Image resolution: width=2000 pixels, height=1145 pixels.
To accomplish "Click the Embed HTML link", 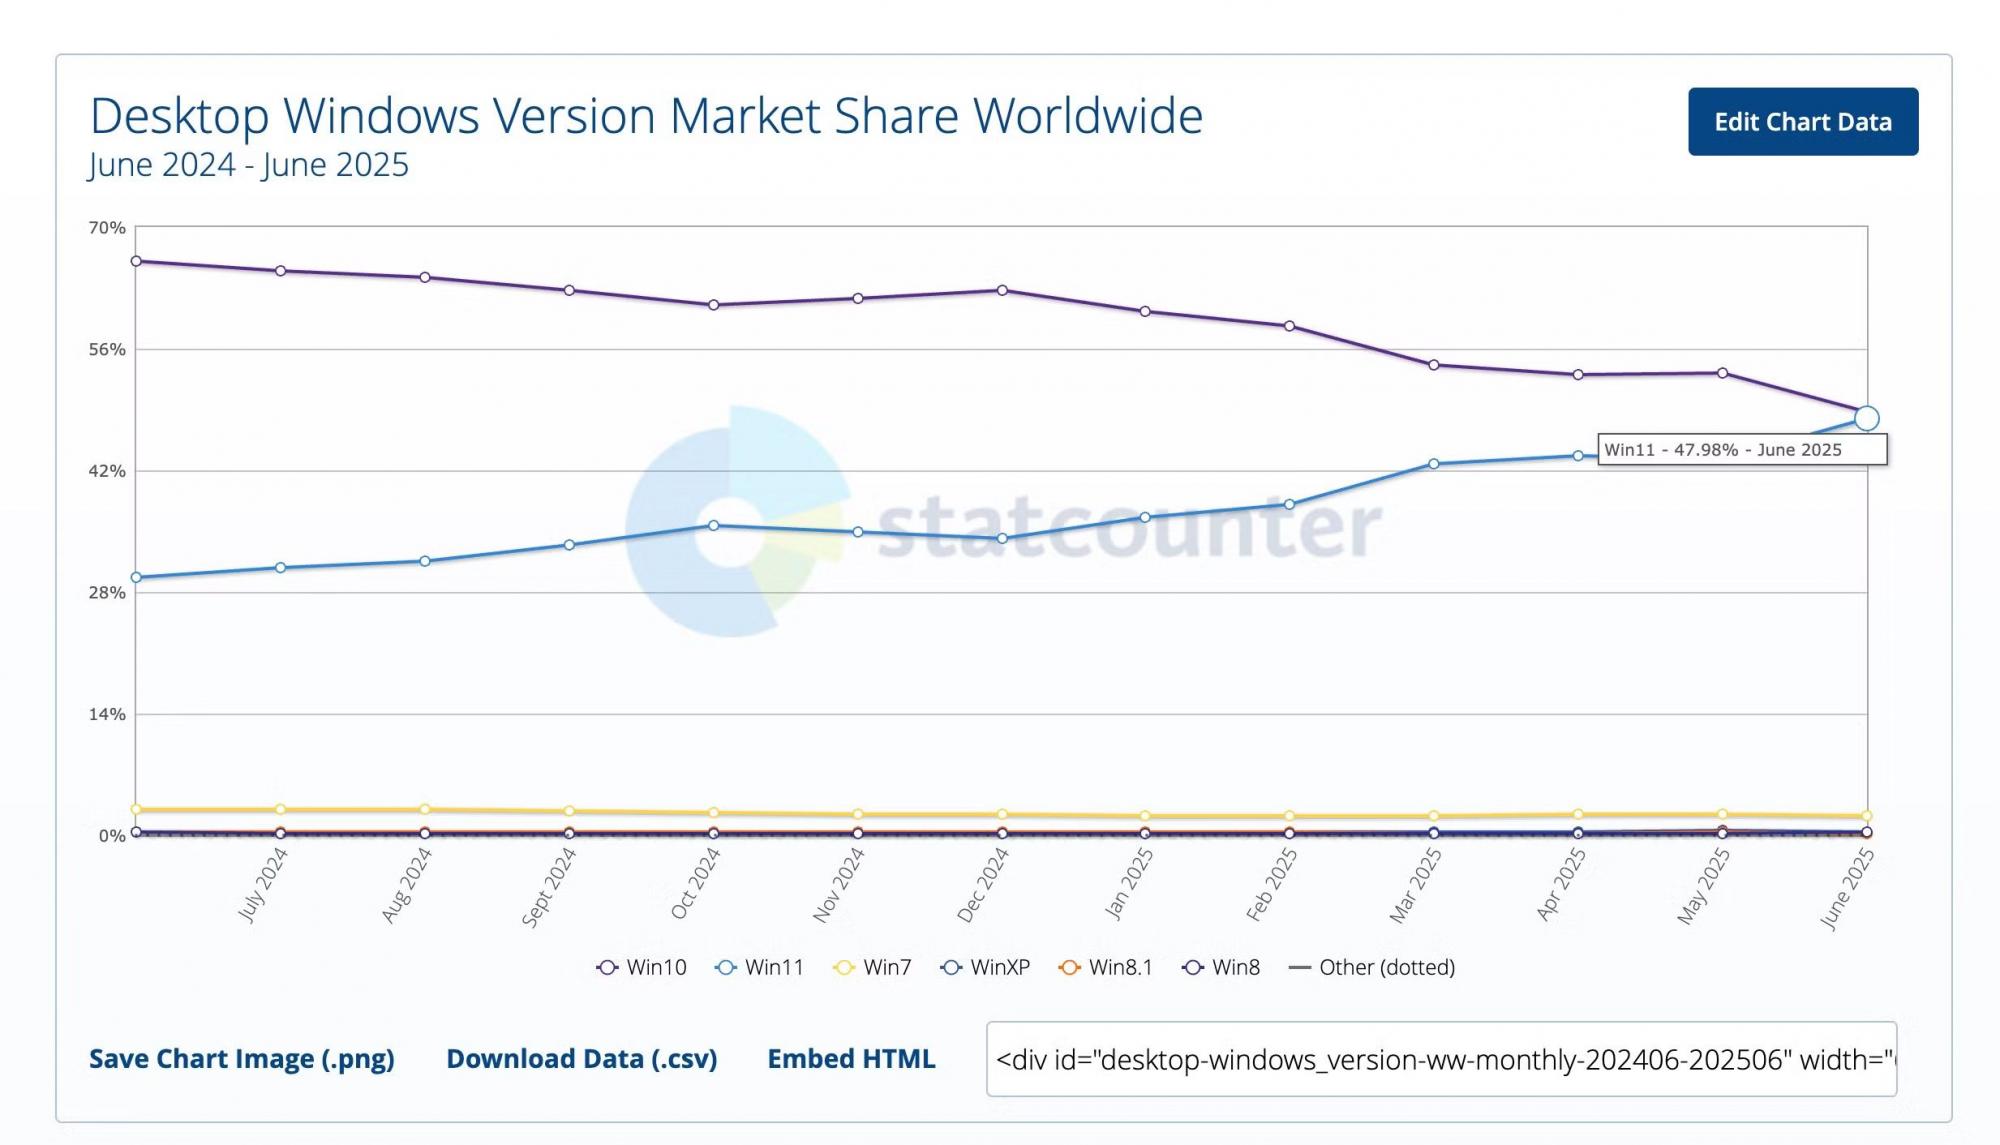I will coord(851,1059).
